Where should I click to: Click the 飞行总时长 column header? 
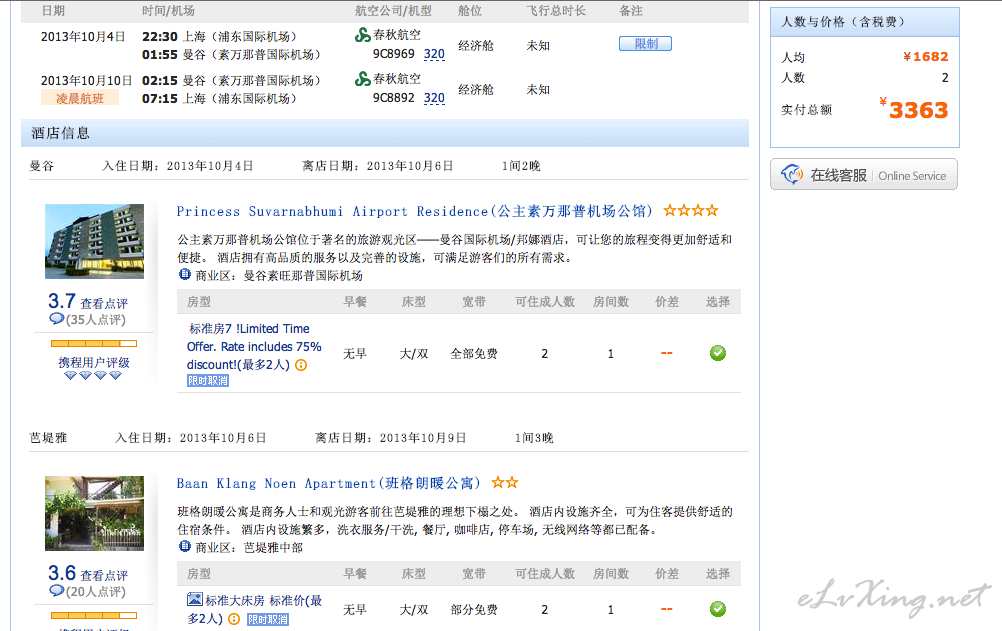555,11
